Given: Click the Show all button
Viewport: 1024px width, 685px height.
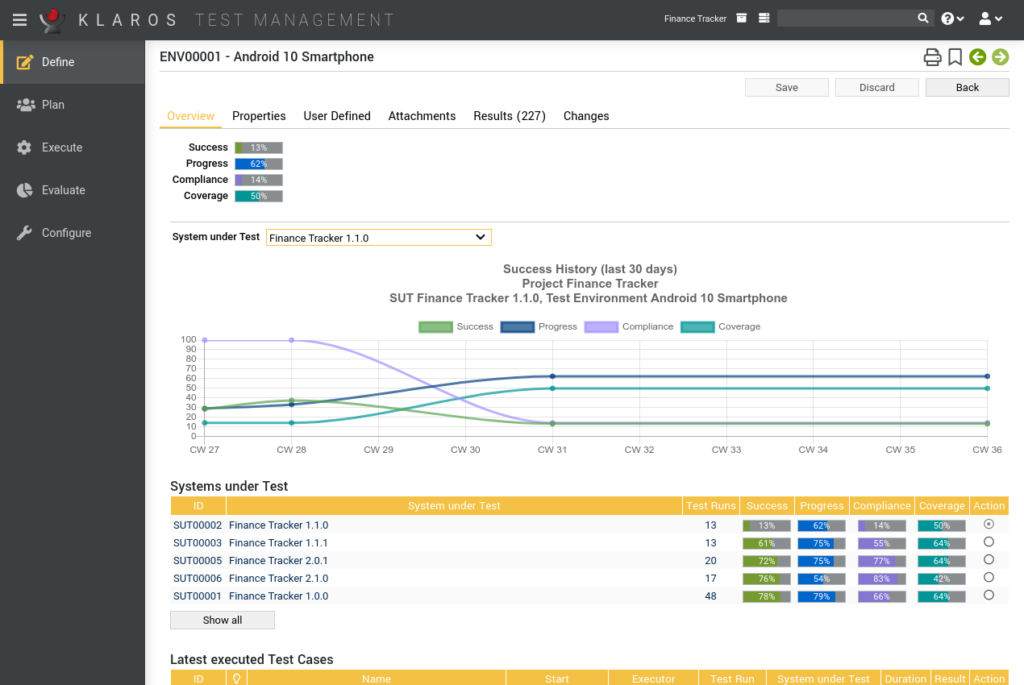Looking at the screenshot, I should tap(222, 620).
